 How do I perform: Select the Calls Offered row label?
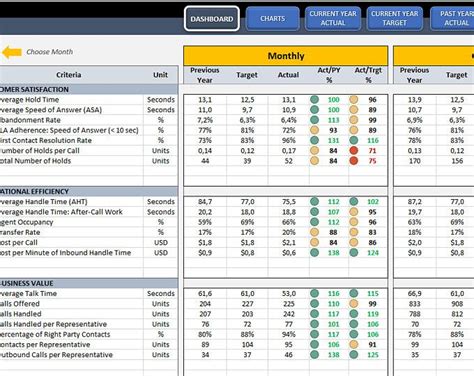[x=20, y=304]
